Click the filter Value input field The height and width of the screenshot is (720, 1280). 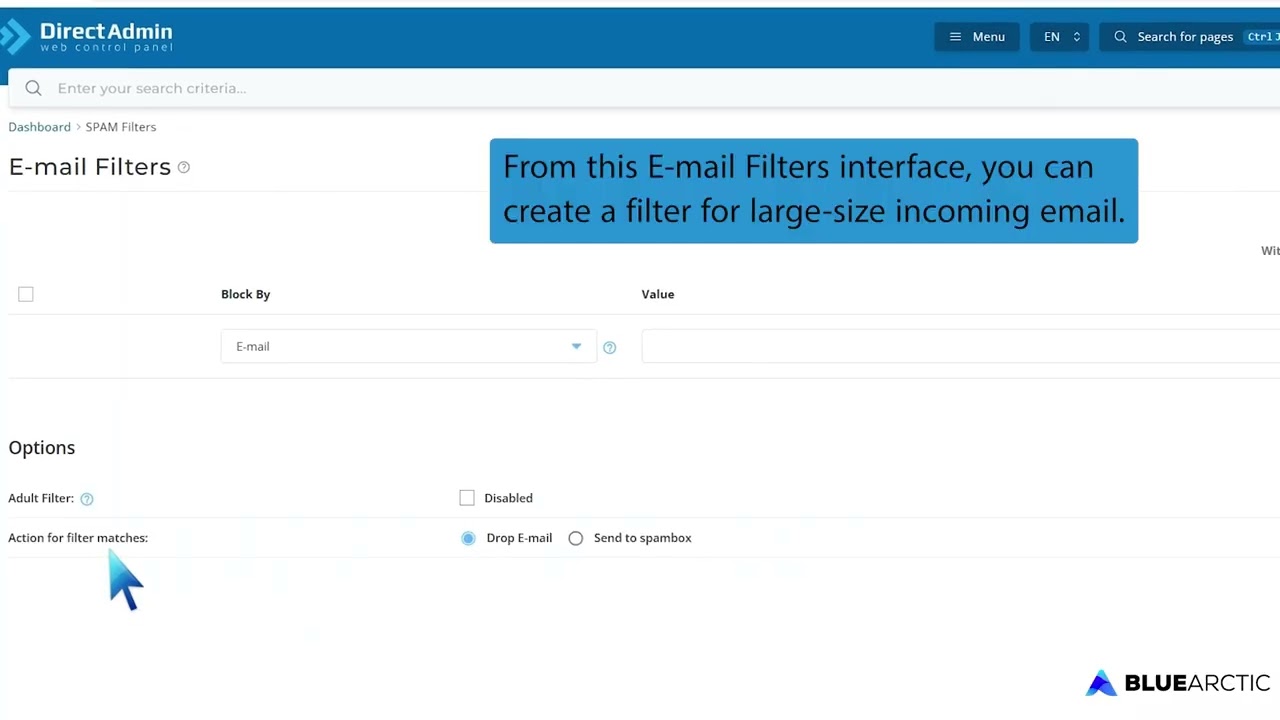960,346
